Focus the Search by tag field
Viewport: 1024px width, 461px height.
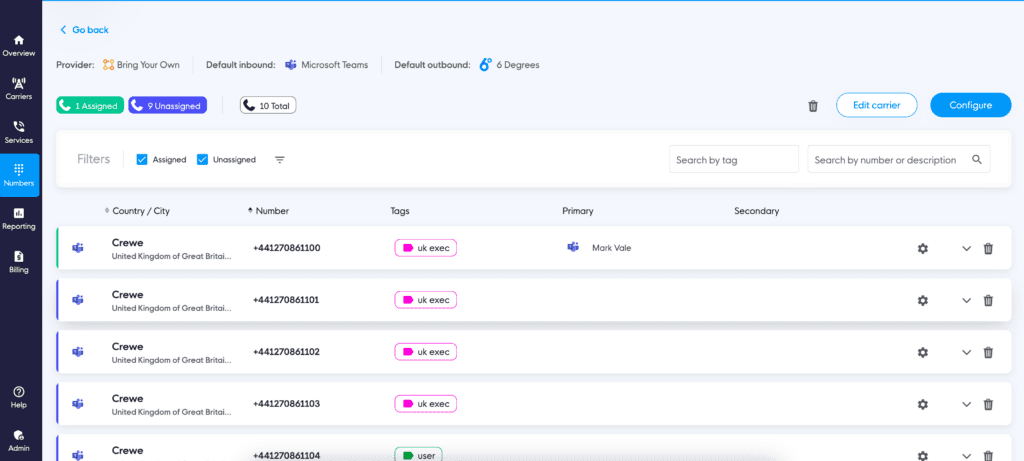734,159
